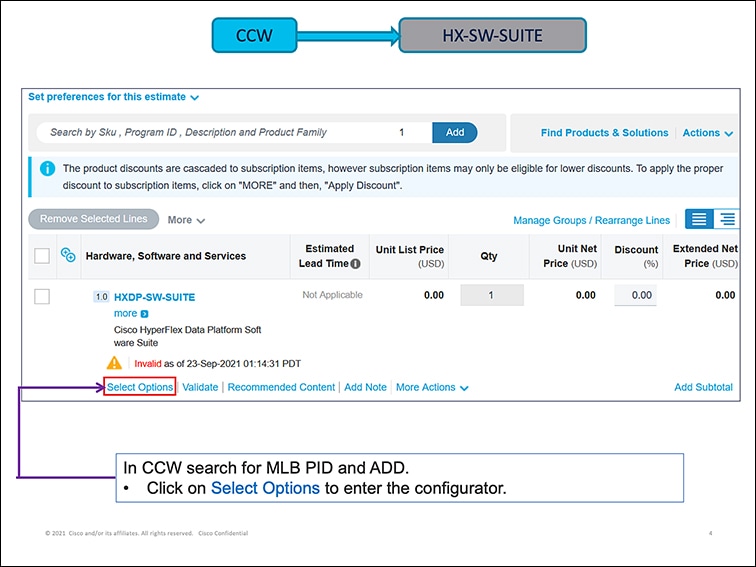Image resolution: width=756 pixels, height=567 pixels.
Task: Click the Qty column header
Action: [488, 256]
